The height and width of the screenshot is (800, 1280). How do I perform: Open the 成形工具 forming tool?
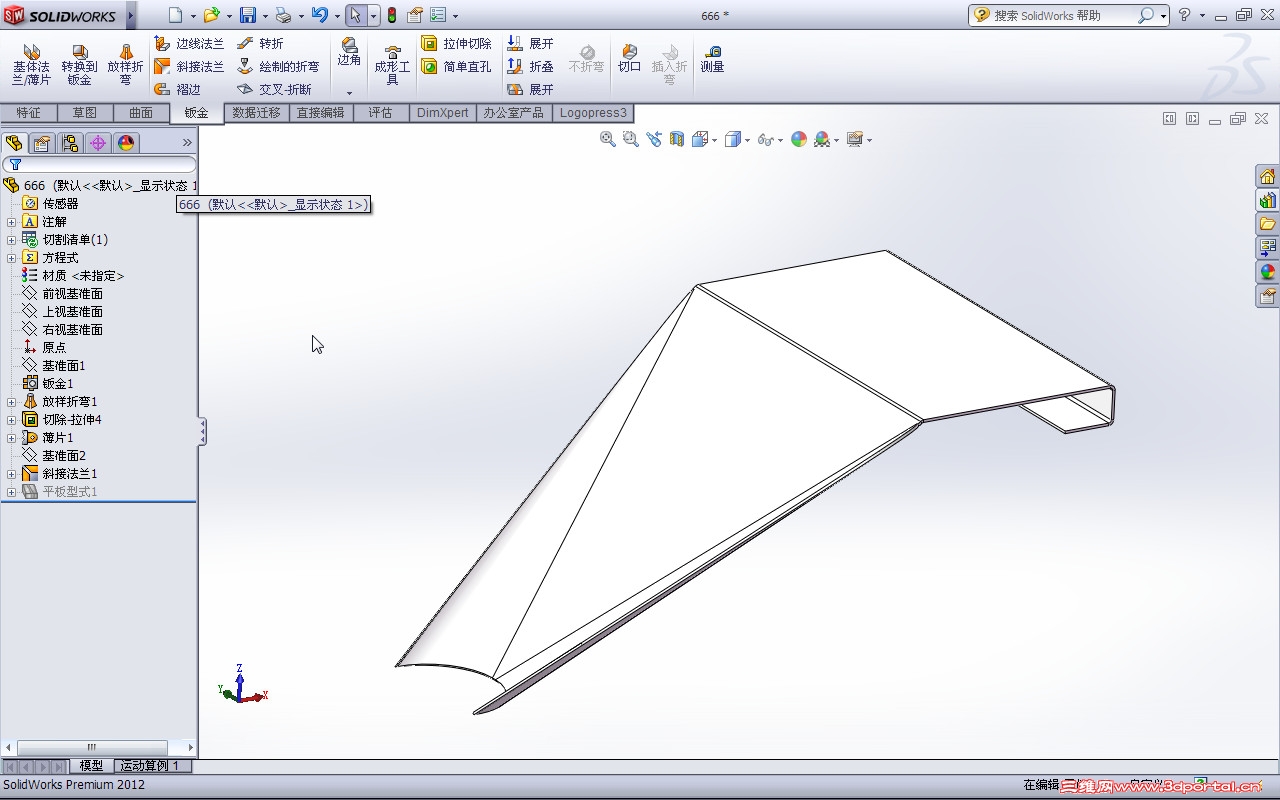click(x=392, y=64)
